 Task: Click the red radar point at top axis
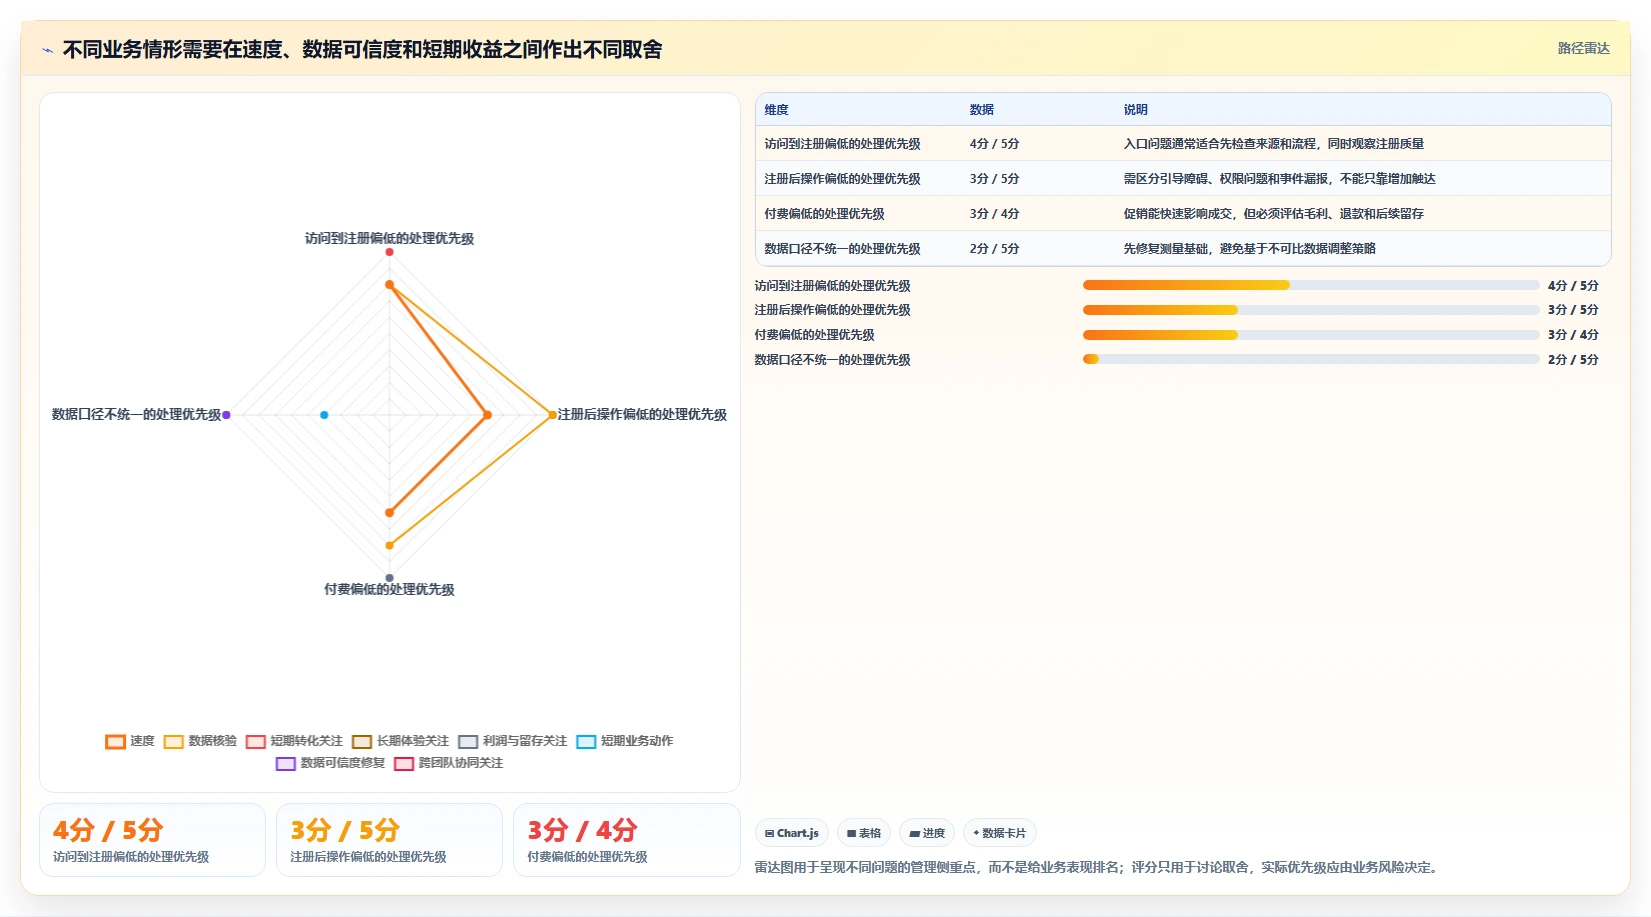click(389, 252)
